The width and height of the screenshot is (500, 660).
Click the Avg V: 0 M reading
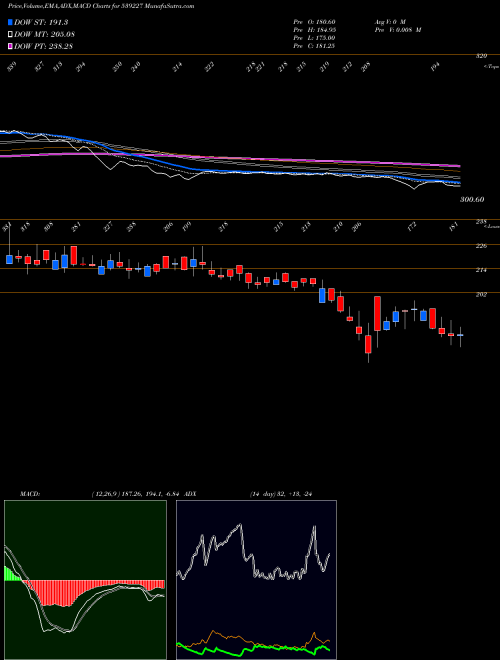tap(390, 21)
